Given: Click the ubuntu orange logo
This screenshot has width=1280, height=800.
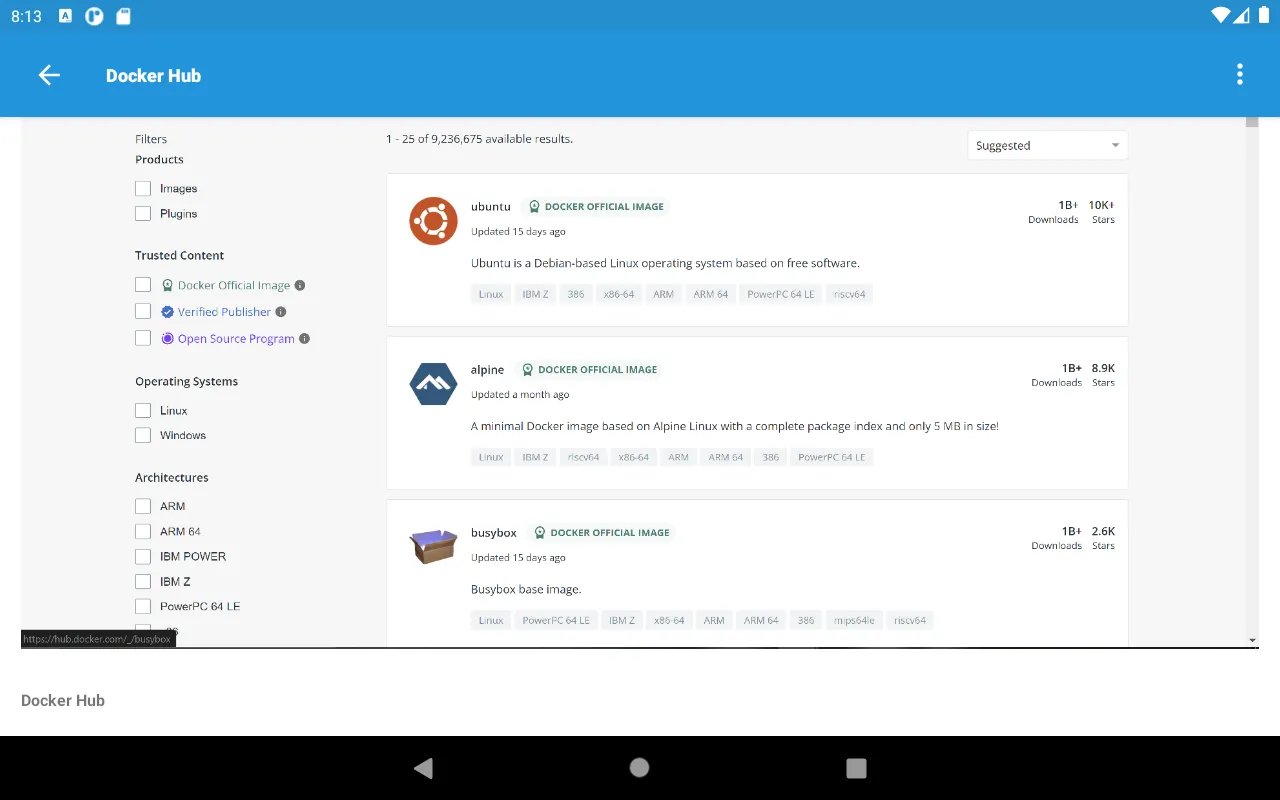Looking at the screenshot, I should click(433, 220).
